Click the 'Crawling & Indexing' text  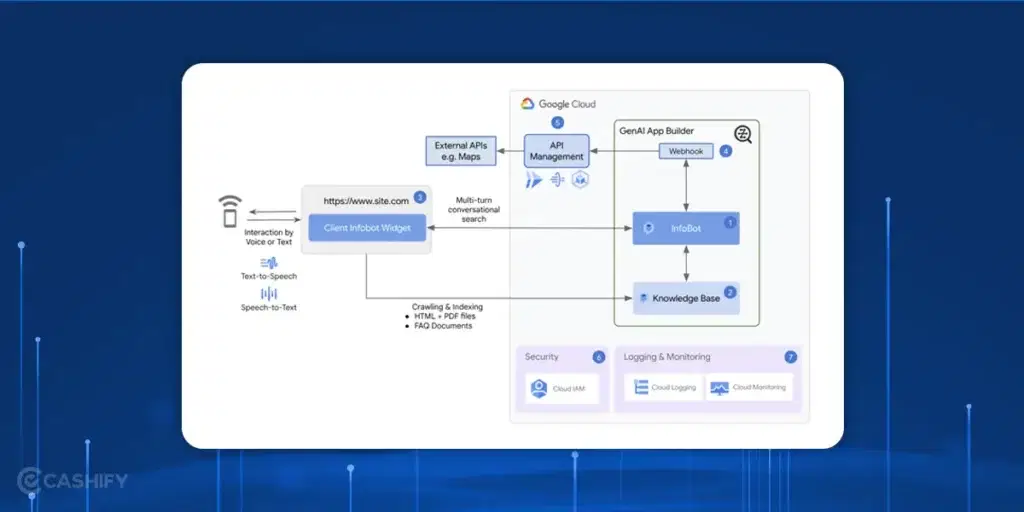tap(447, 307)
